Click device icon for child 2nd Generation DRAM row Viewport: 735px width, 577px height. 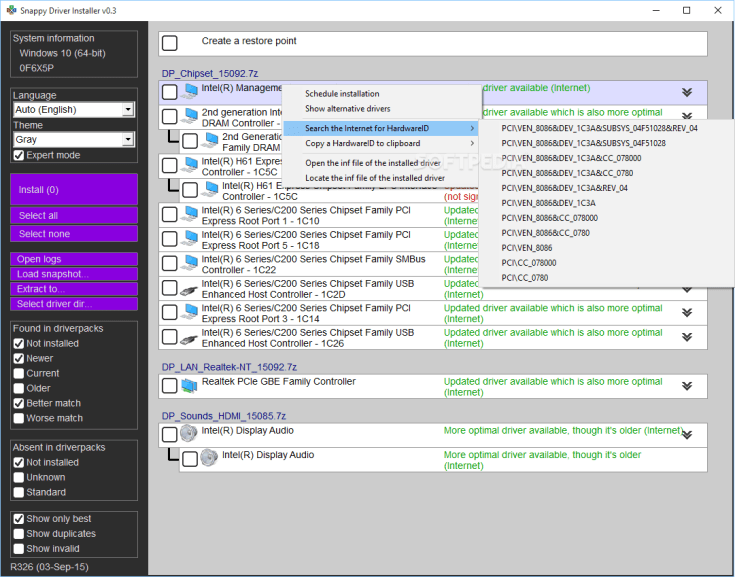click(210, 141)
